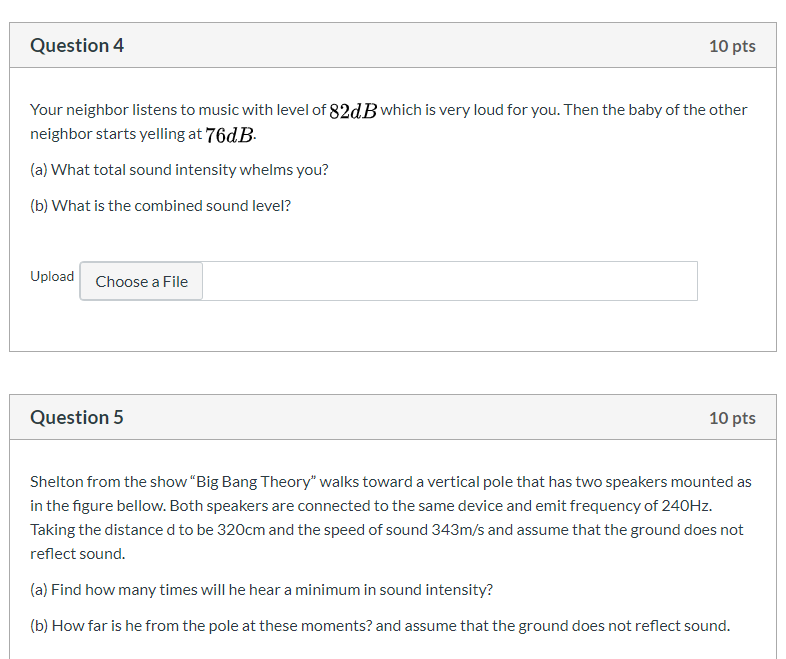The height and width of the screenshot is (659, 786).
Task: Select the Question 5 heading
Action: (77, 417)
